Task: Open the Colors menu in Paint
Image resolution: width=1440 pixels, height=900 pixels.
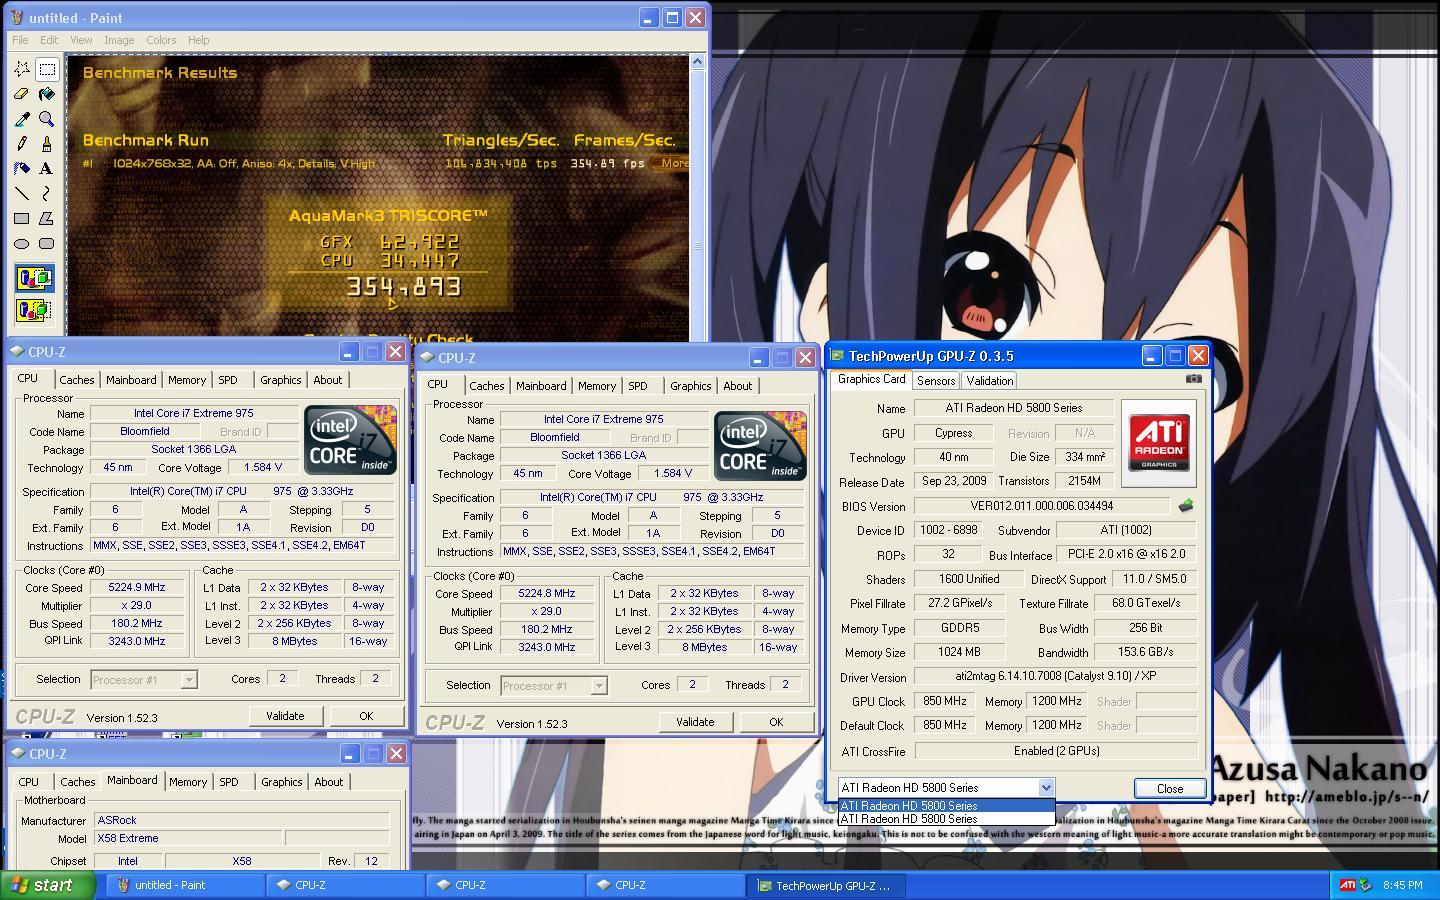Action: pos(161,40)
